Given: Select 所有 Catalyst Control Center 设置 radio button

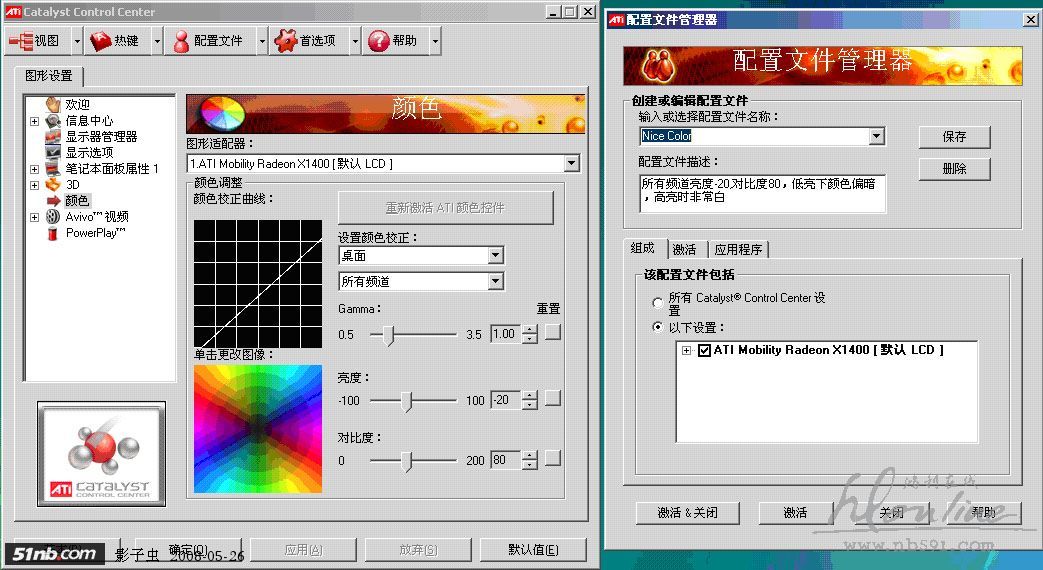Looking at the screenshot, I should pyautogui.click(x=657, y=302).
